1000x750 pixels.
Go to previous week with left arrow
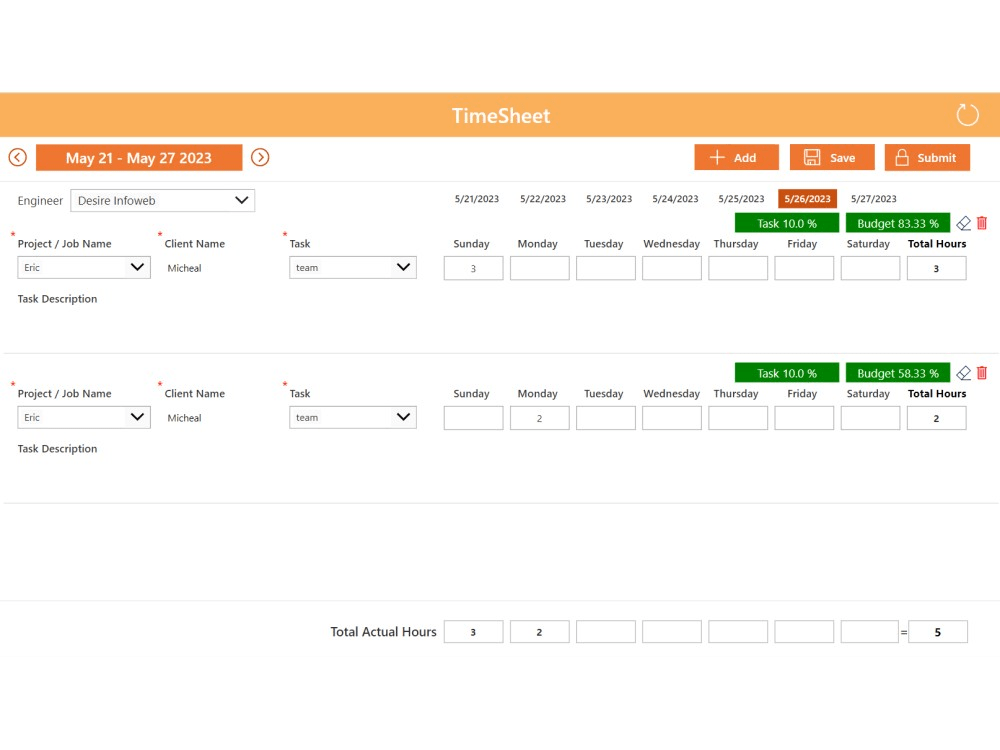[x=17, y=157]
